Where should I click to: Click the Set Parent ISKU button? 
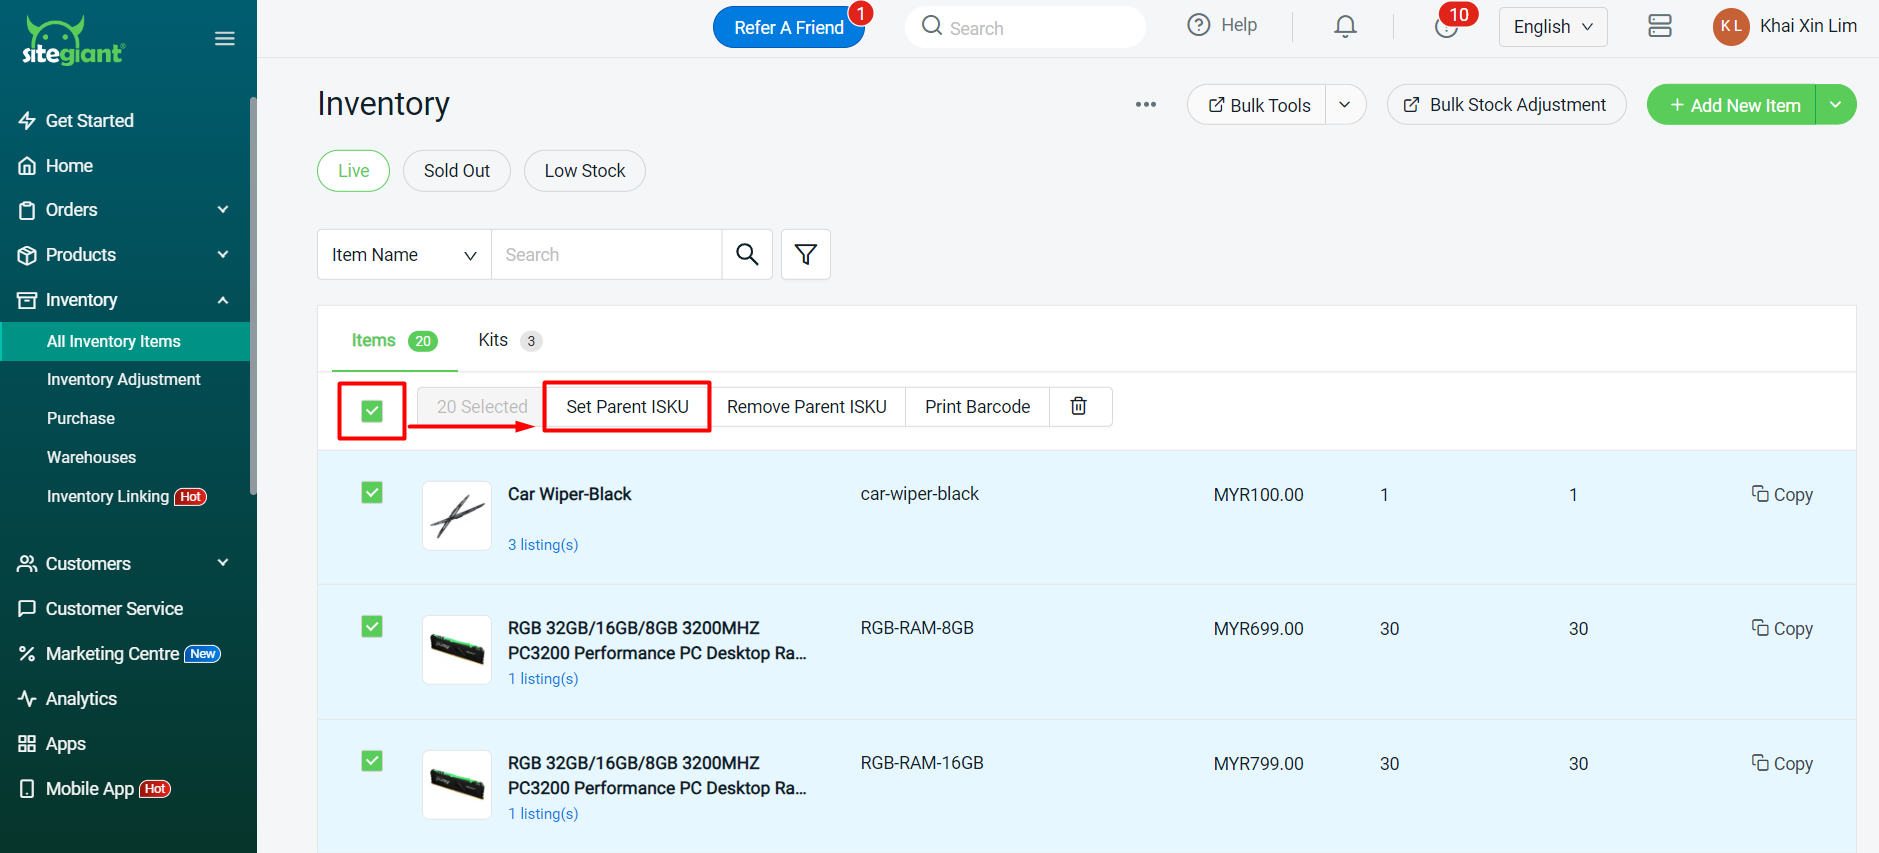(627, 407)
